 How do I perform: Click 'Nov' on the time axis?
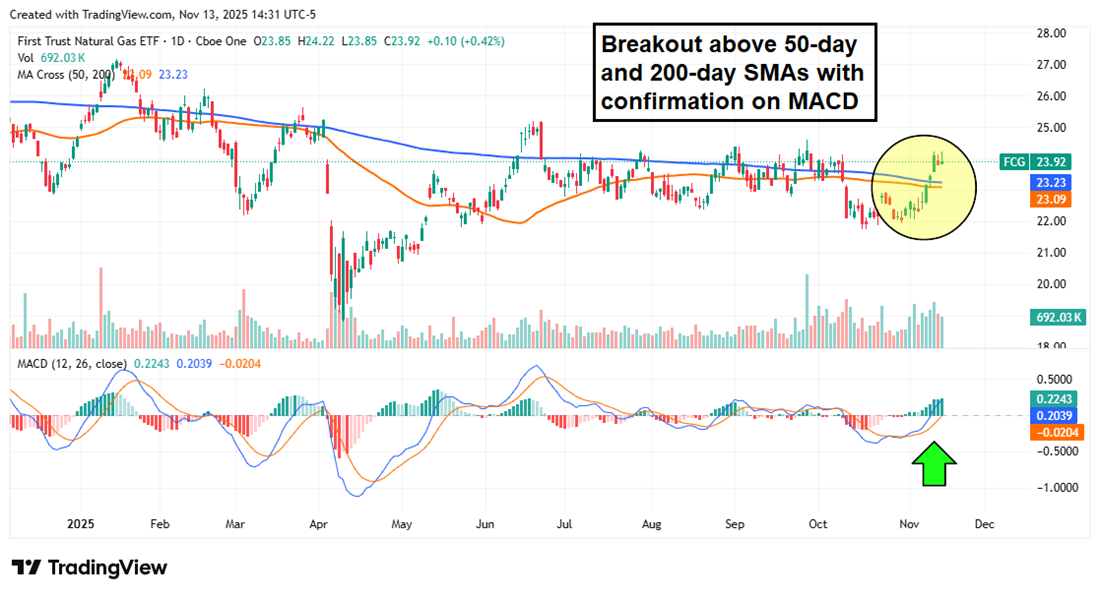pos(908,523)
